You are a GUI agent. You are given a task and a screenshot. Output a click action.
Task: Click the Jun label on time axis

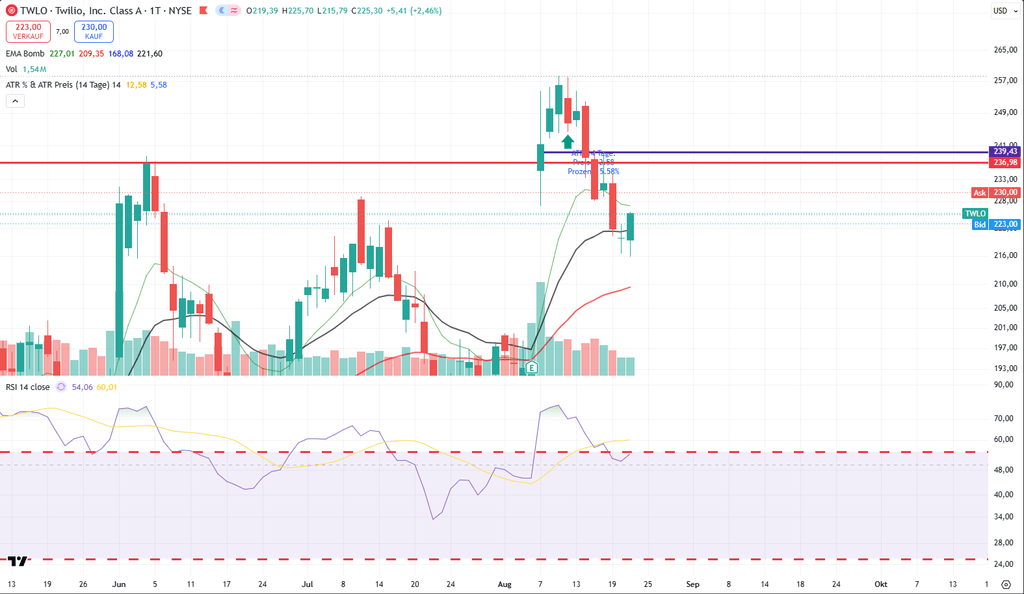(119, 584)
